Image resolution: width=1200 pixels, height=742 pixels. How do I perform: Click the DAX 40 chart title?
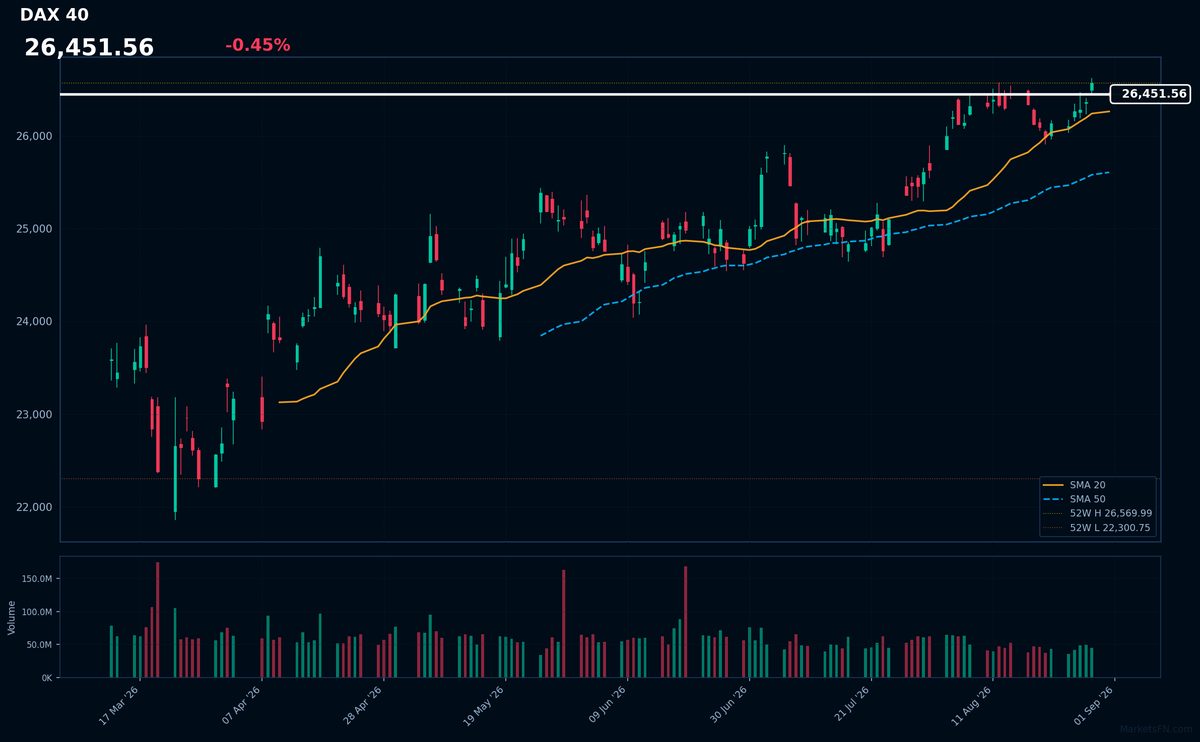click(54, 15)
